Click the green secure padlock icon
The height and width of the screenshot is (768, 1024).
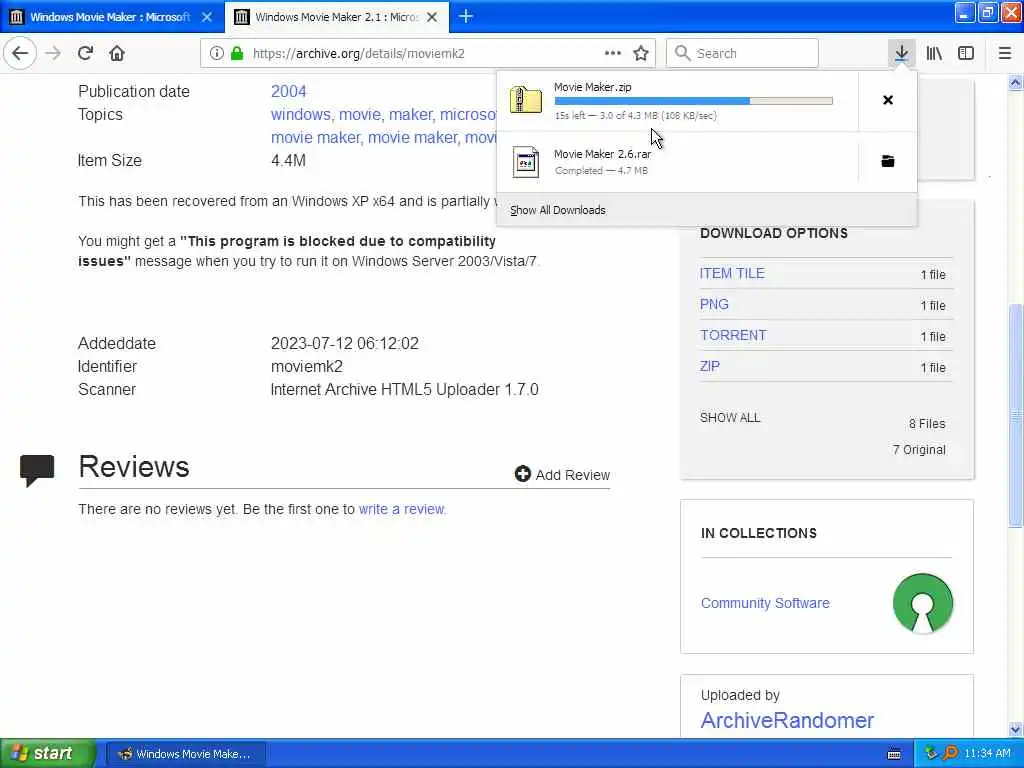click(x=237, y=54)
